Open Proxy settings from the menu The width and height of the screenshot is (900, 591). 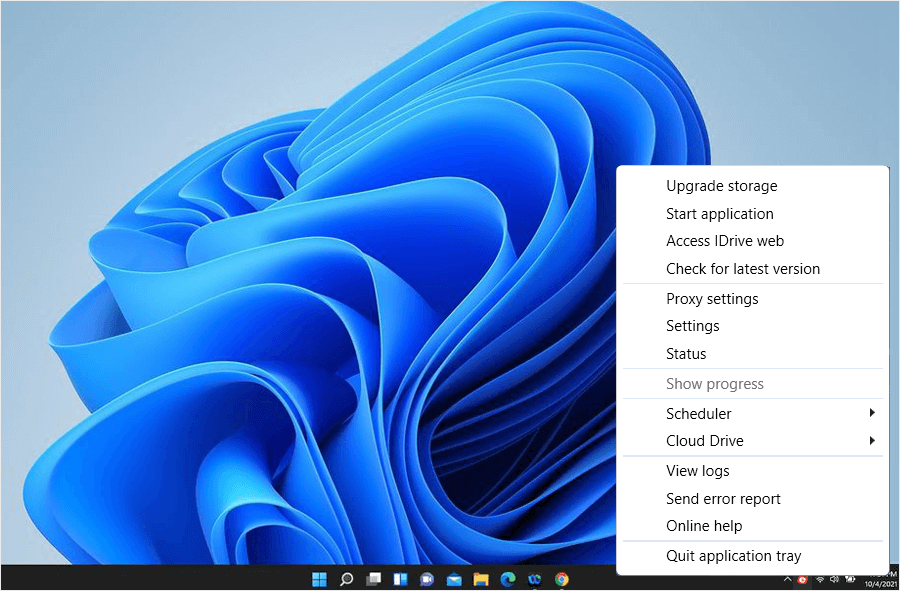point(712,299)
